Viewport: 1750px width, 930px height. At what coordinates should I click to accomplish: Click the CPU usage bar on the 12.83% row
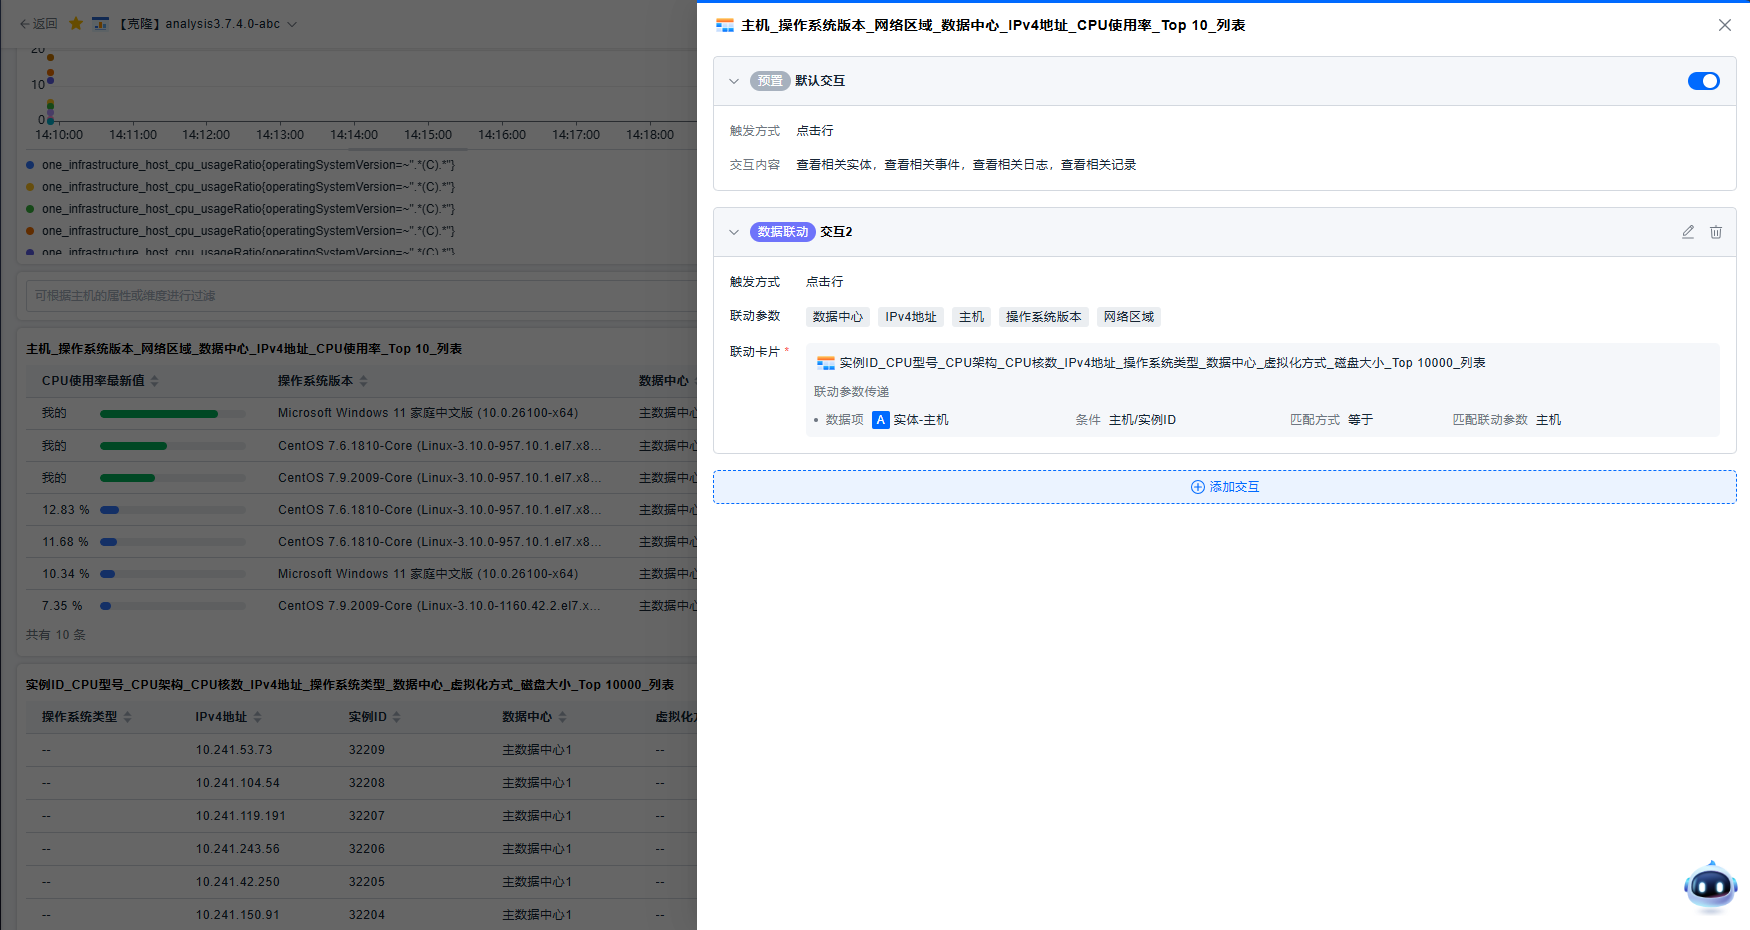[110, 509]
